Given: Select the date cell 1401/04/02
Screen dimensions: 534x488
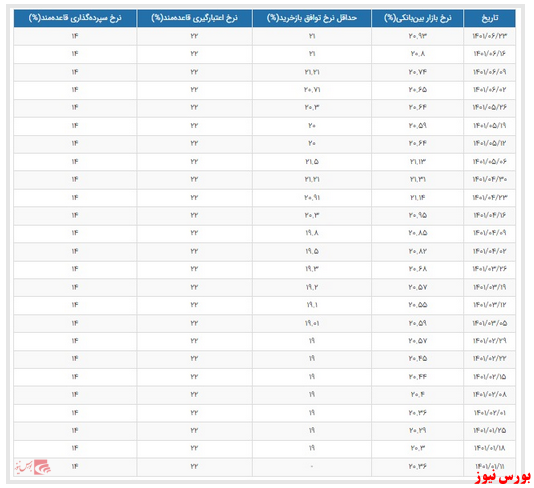Looking at the screenshot, I should coord(489,251).
